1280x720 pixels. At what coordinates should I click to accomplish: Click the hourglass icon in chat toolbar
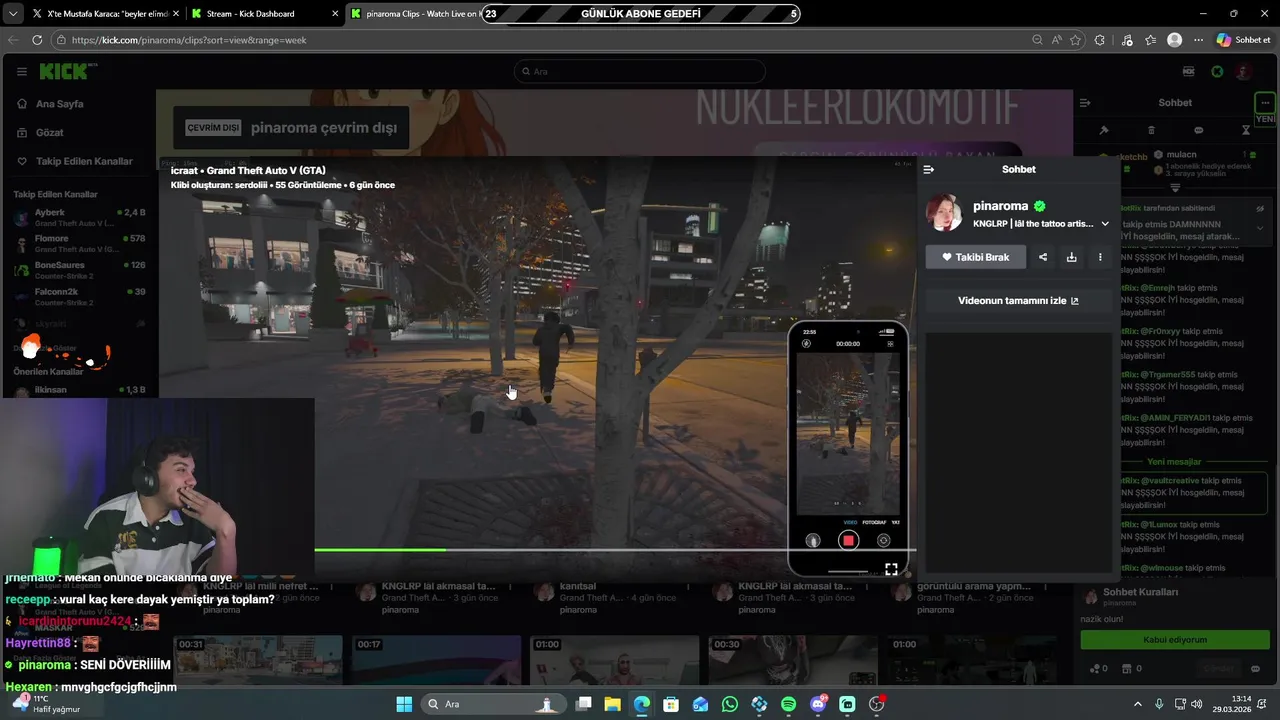[1246, 130]
